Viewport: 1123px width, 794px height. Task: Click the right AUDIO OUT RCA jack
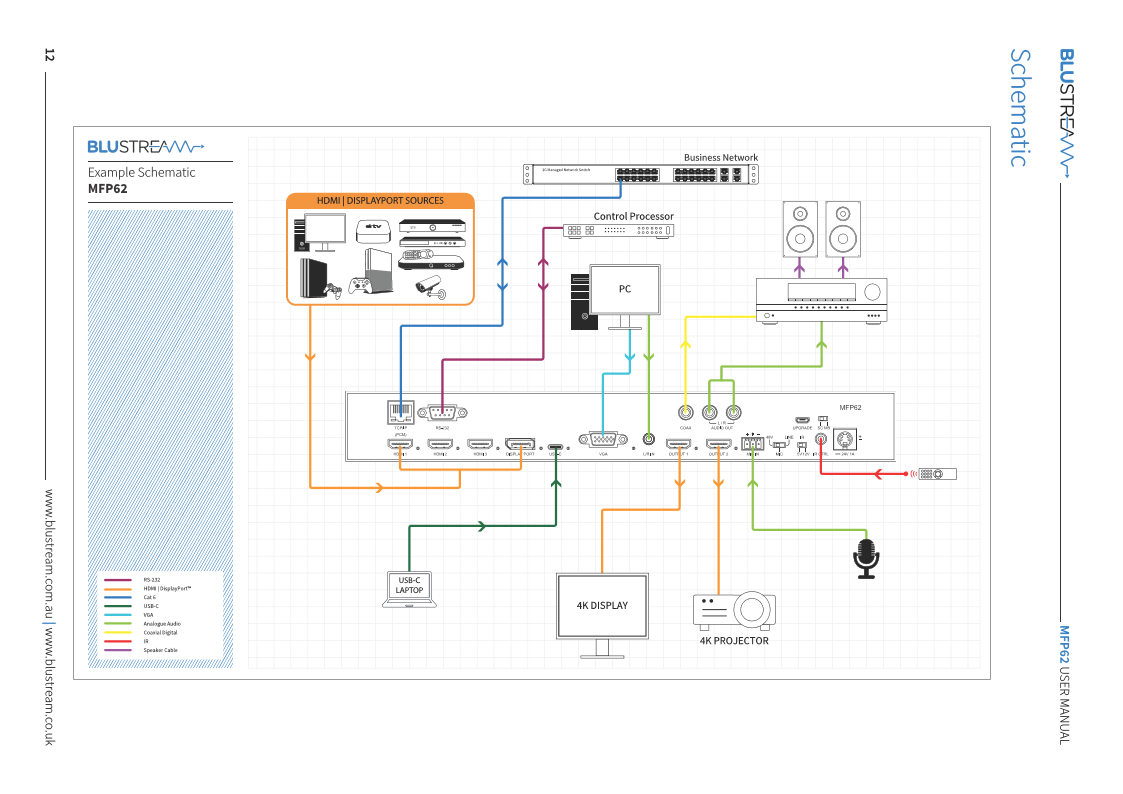tap(733, 412)
